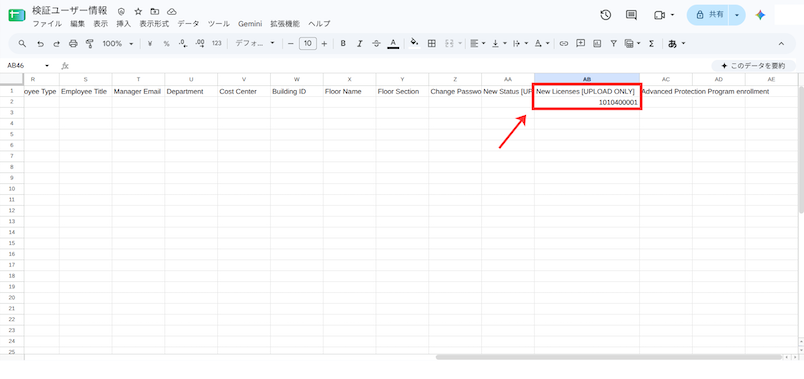The image size is (804, 379).
Task: Format as yen currency
Action: [x=150, y=44]
